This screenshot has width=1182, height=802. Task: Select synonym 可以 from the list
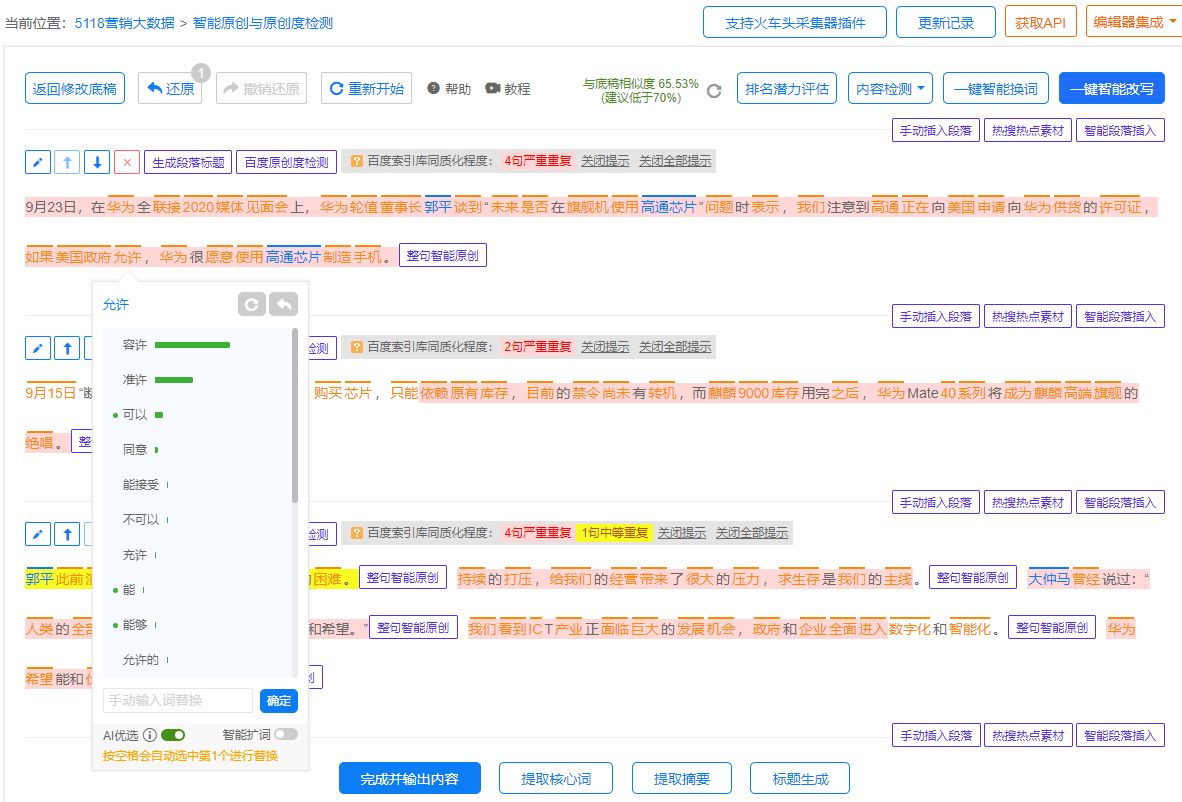[135, 415]
